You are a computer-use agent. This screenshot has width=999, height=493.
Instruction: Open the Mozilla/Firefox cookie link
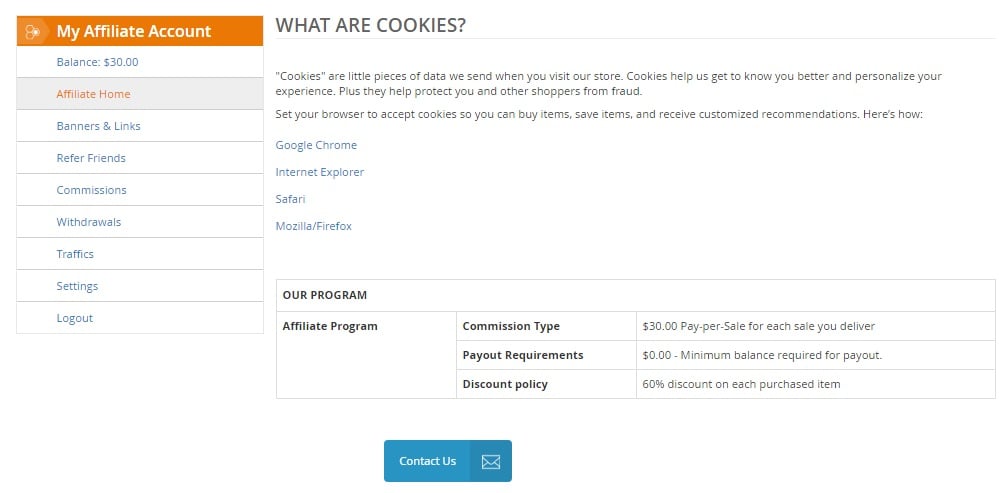[313, 226]
